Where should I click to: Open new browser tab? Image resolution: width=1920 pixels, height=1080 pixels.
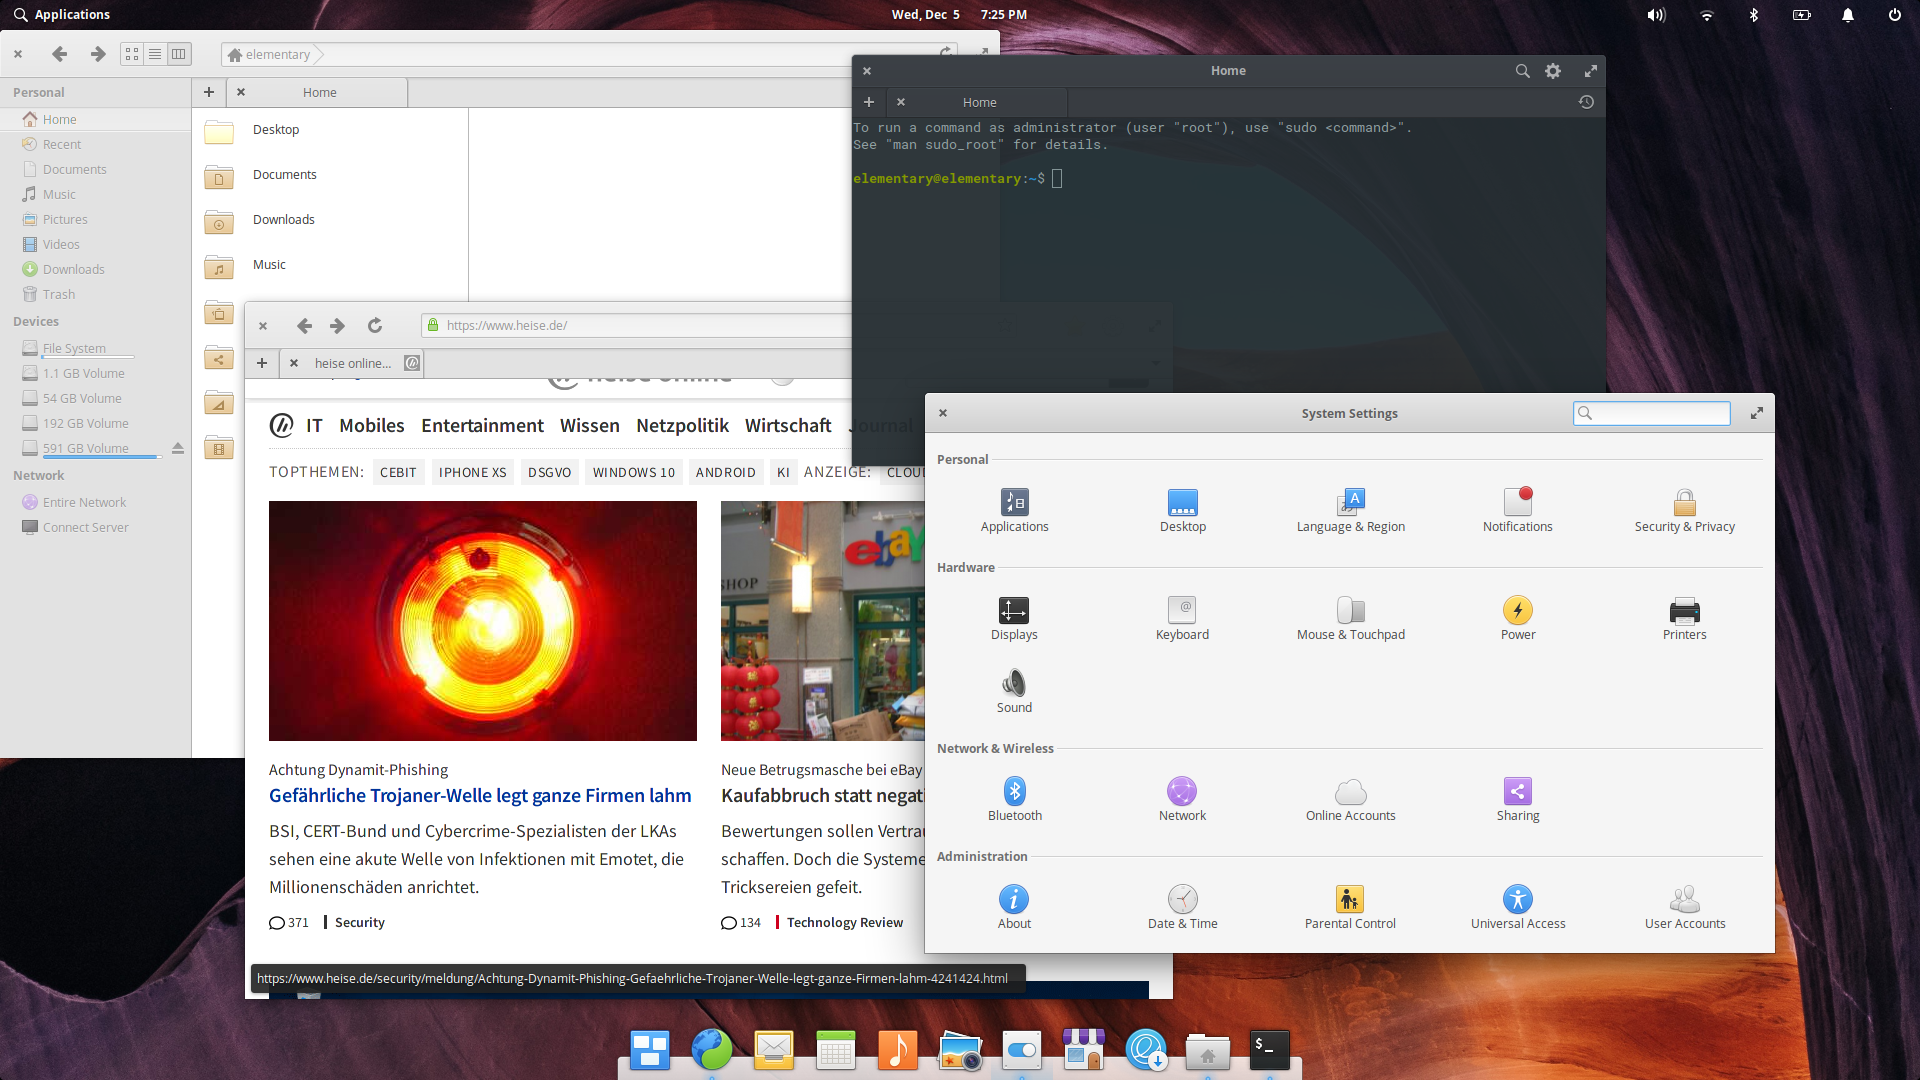click(x=262, y=363)
